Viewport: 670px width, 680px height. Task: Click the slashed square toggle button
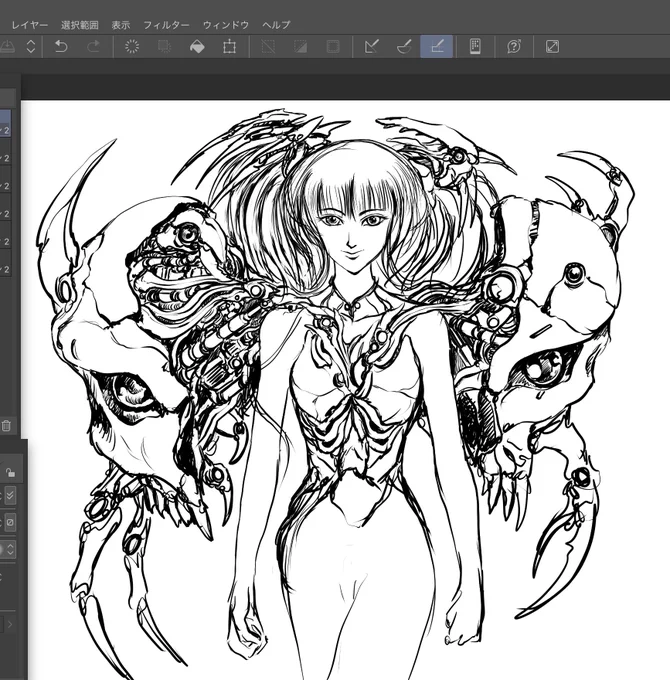tap(10, 523)
